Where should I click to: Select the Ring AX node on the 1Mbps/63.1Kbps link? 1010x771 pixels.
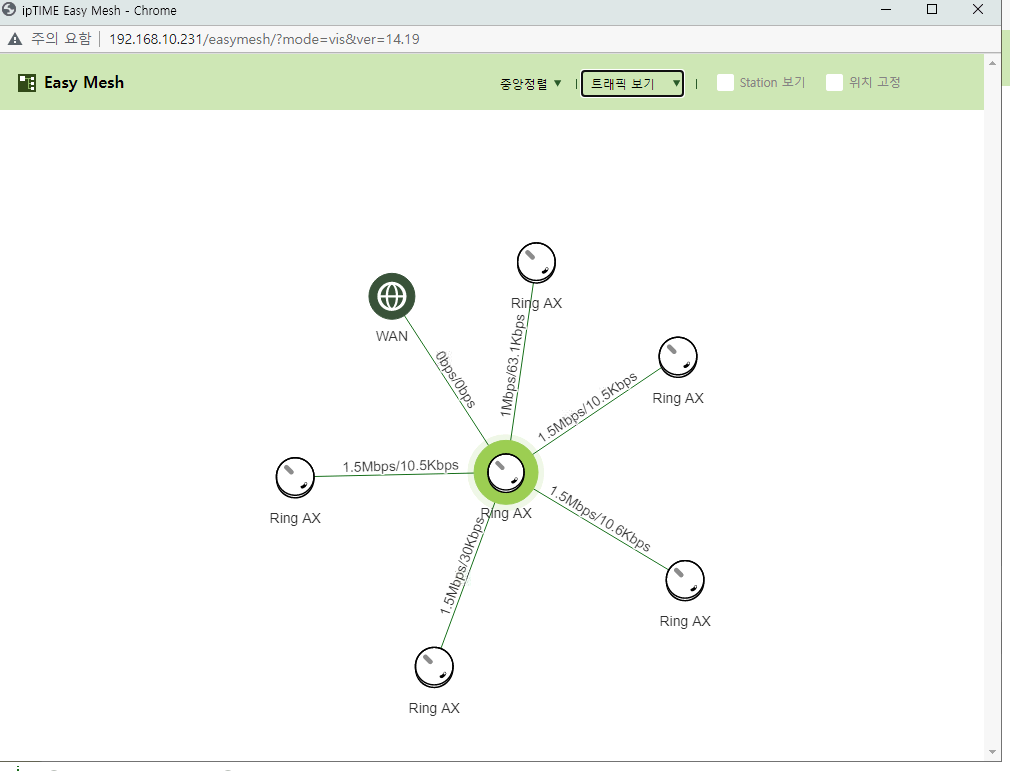pos(536,263)
